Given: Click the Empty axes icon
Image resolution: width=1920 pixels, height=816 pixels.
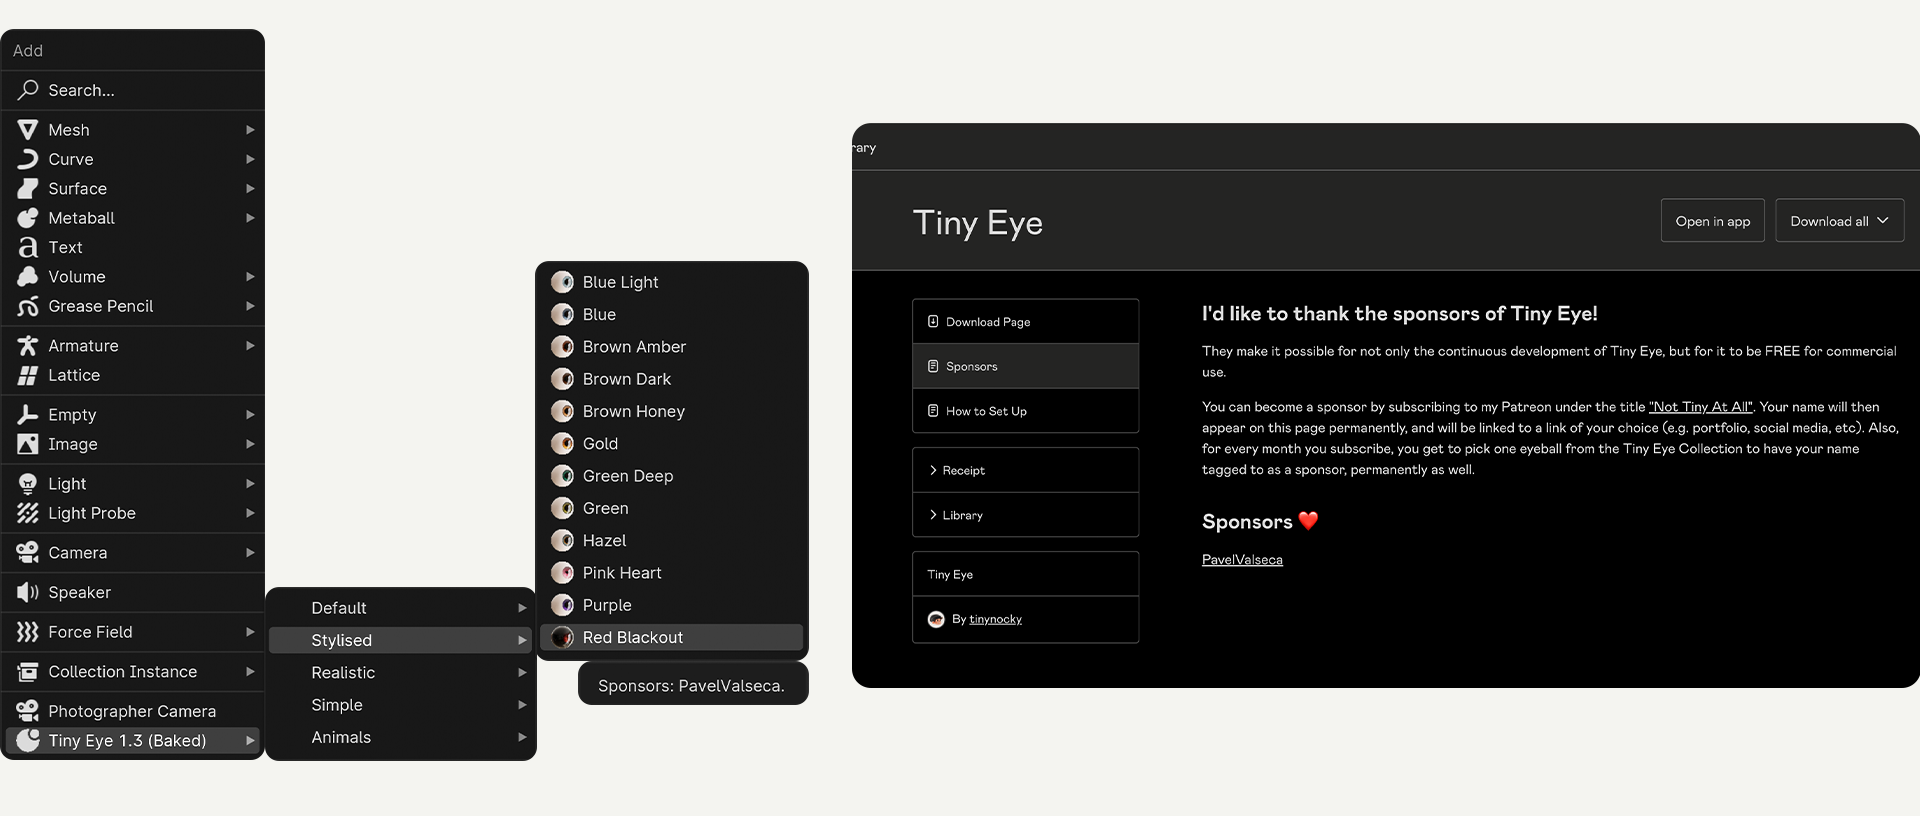Looking at the screenshot, I should pos(28,415).
